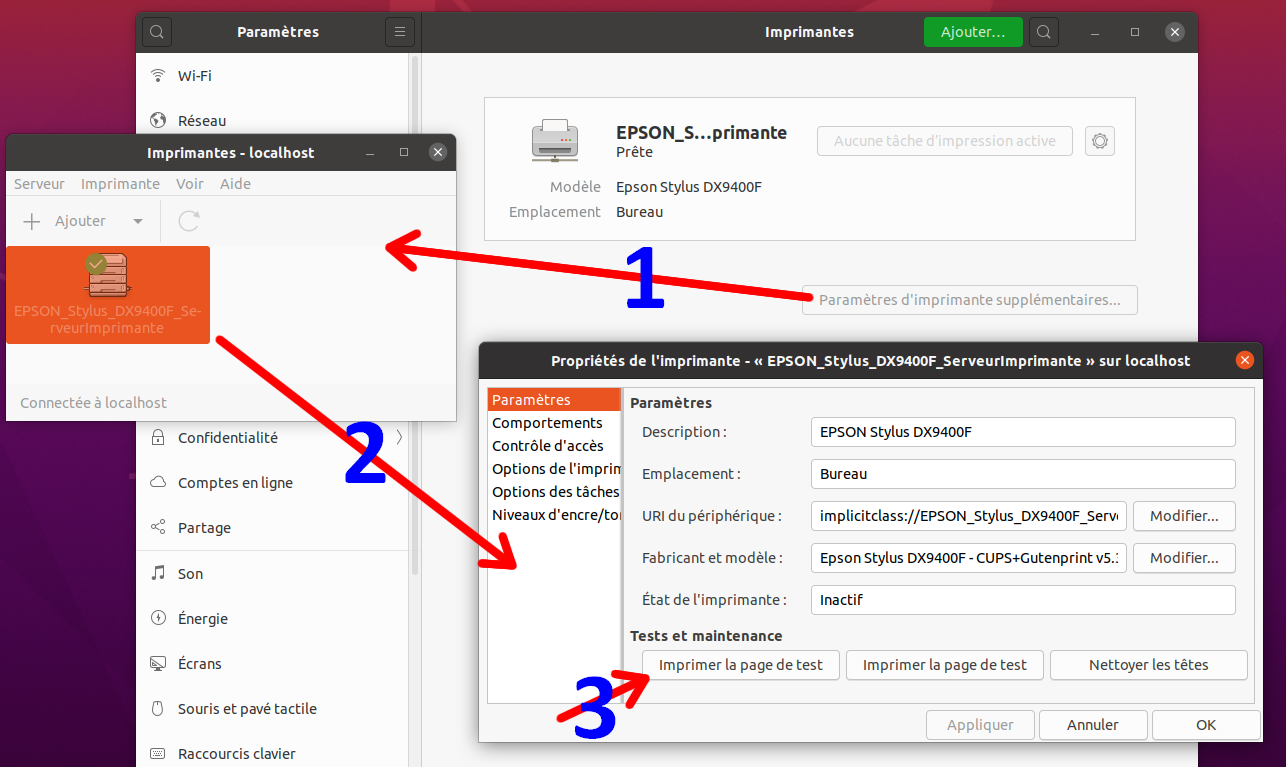Click the 'Tests et maintenance' heading
Viewport: 1286px width, 767px height.
pyautogui.click(x=706, y=636)
